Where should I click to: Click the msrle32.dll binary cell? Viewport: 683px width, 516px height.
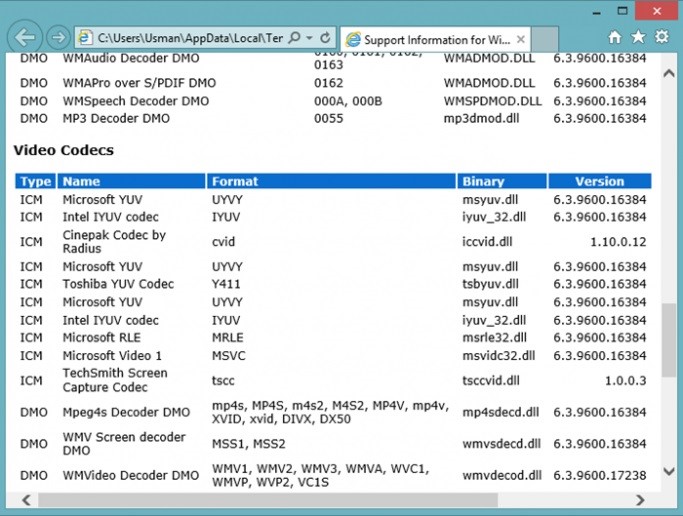click(x=494, y=337)
